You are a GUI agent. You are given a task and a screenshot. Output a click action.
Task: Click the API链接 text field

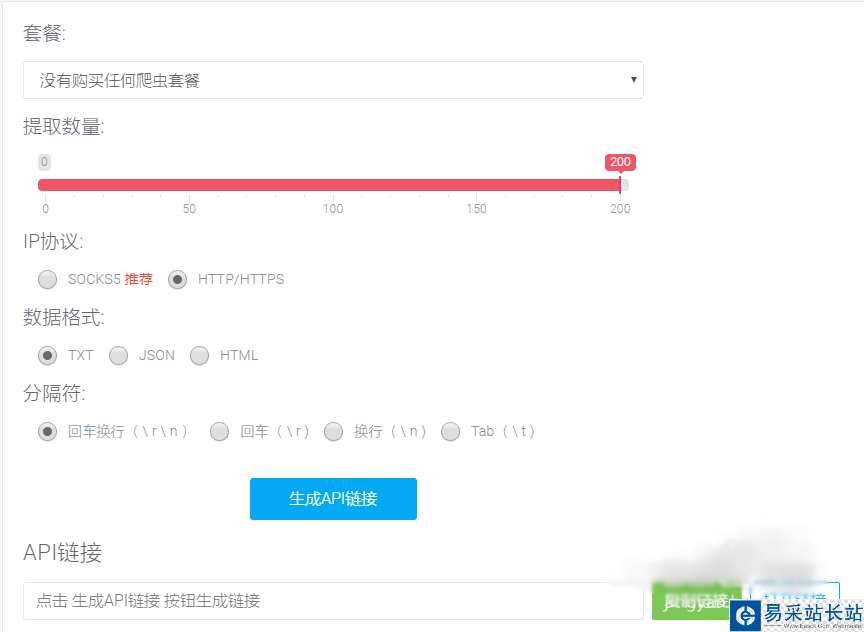tap(333, 601)
